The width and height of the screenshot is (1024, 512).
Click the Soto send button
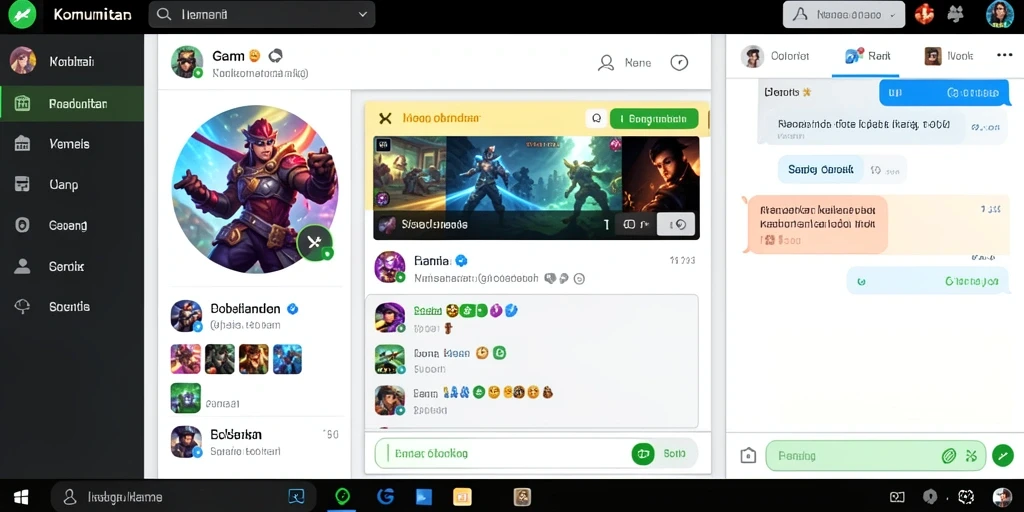tap(675, 453)
